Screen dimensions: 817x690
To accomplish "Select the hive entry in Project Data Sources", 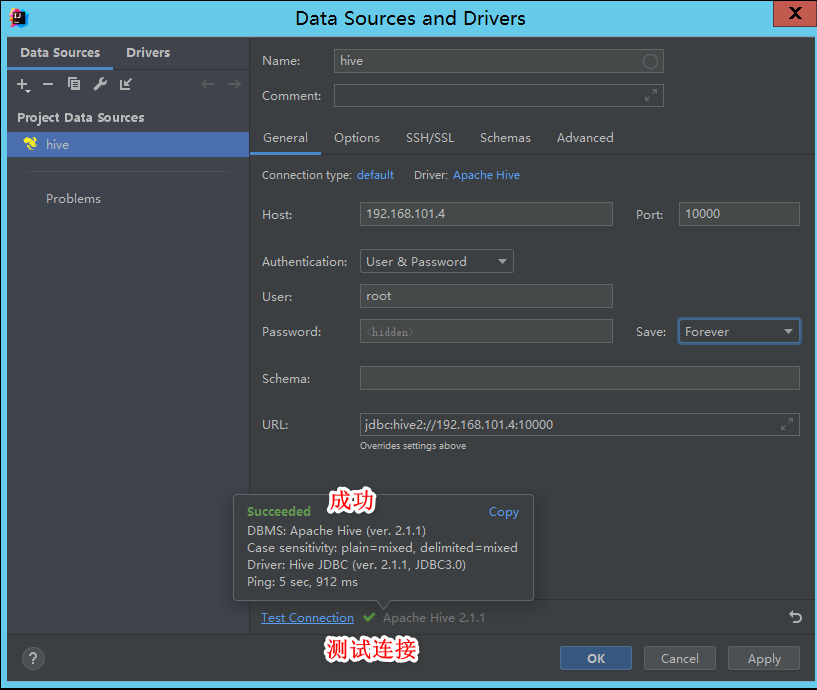I will (128, 144).
